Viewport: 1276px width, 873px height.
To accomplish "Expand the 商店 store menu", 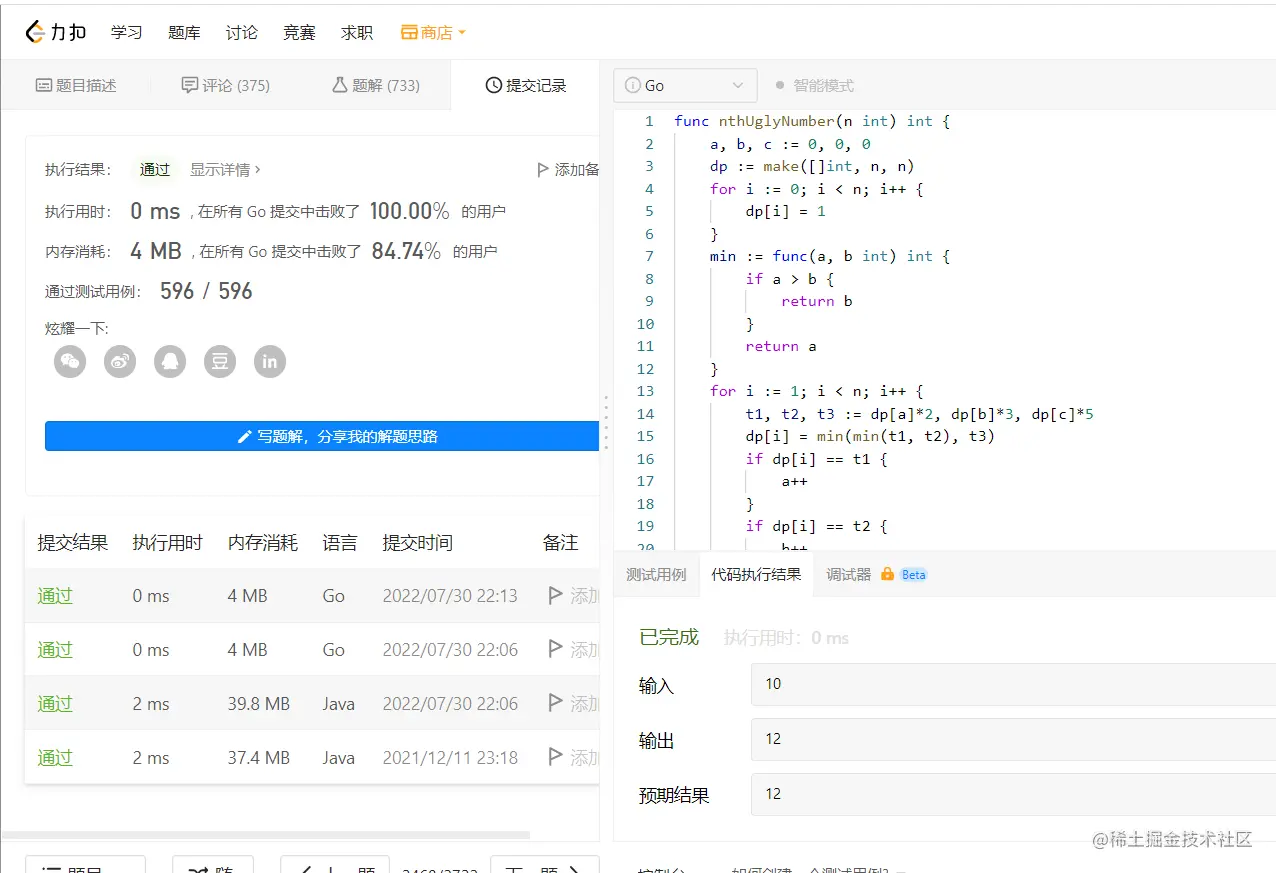I will coord(434,33).
